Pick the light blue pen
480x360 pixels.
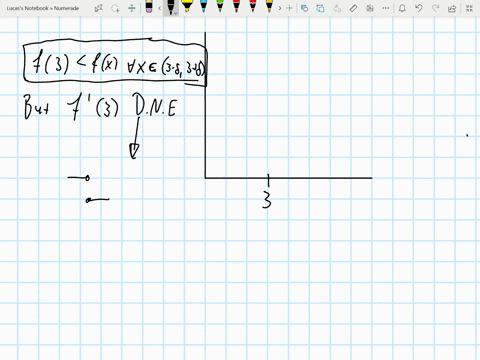203,7
